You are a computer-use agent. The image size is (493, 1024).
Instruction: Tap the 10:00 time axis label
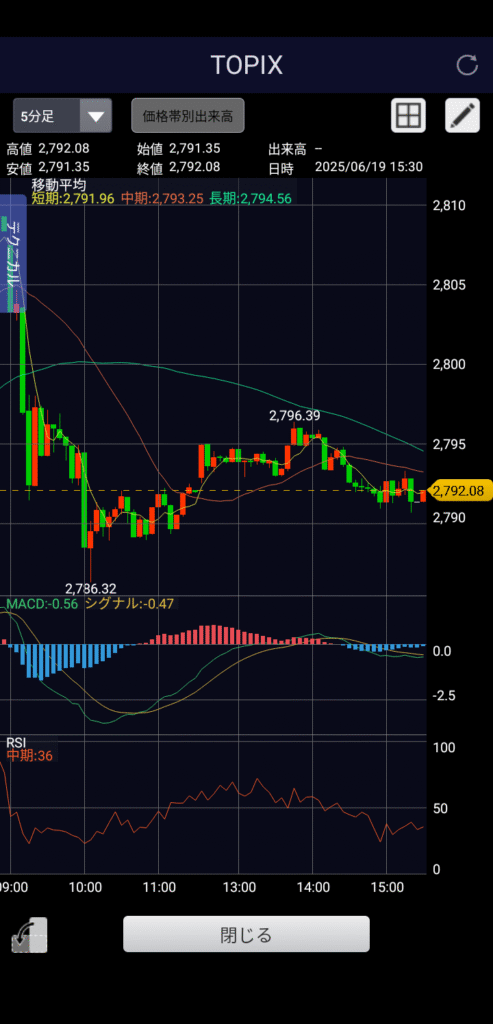tap(85, 888)
